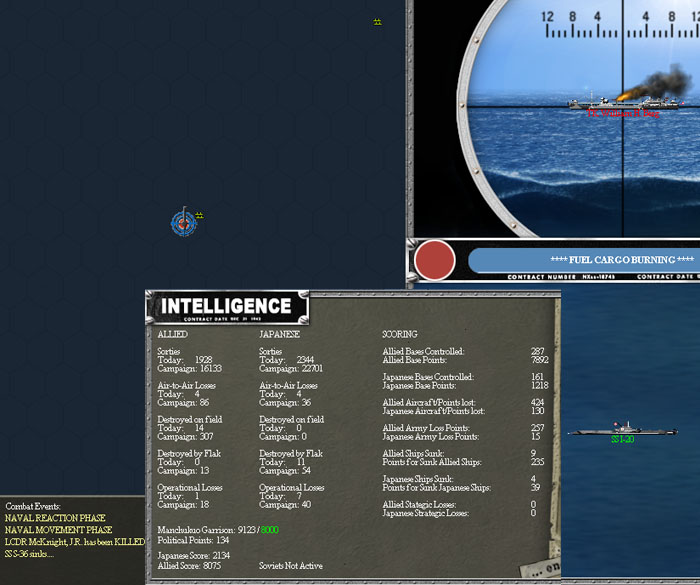Click the burning tanker in the periscope view
This screenshot has width=700, height=585.
624,103
